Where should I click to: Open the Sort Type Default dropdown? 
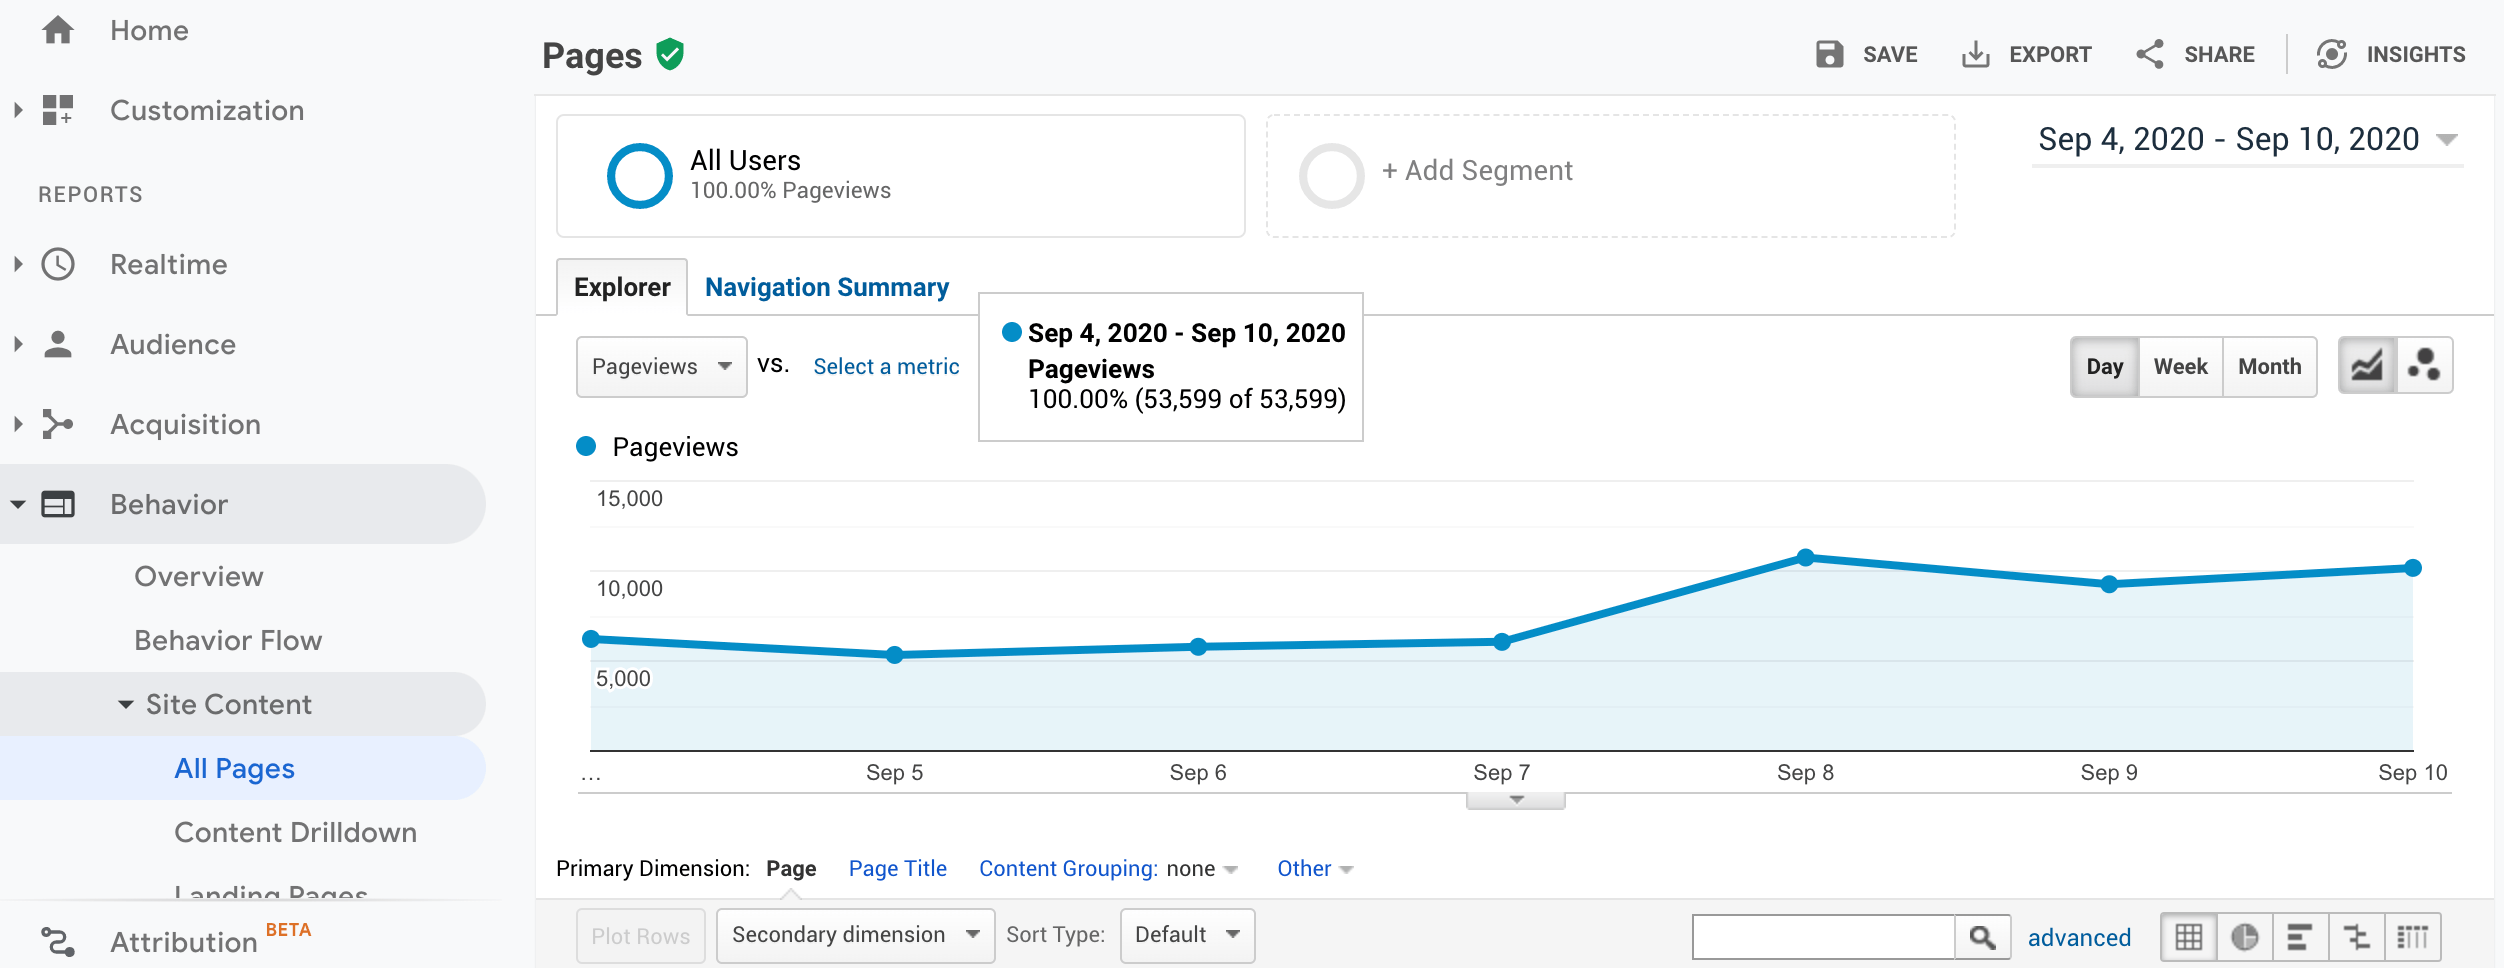point(1188,935)
